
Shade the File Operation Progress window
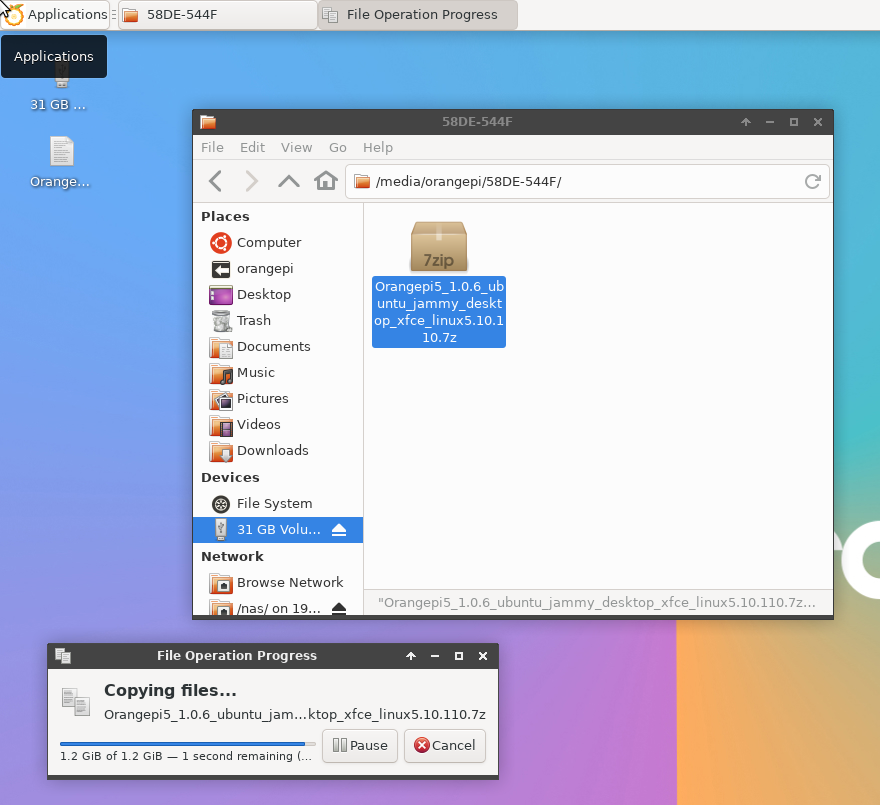pos(411,656)
